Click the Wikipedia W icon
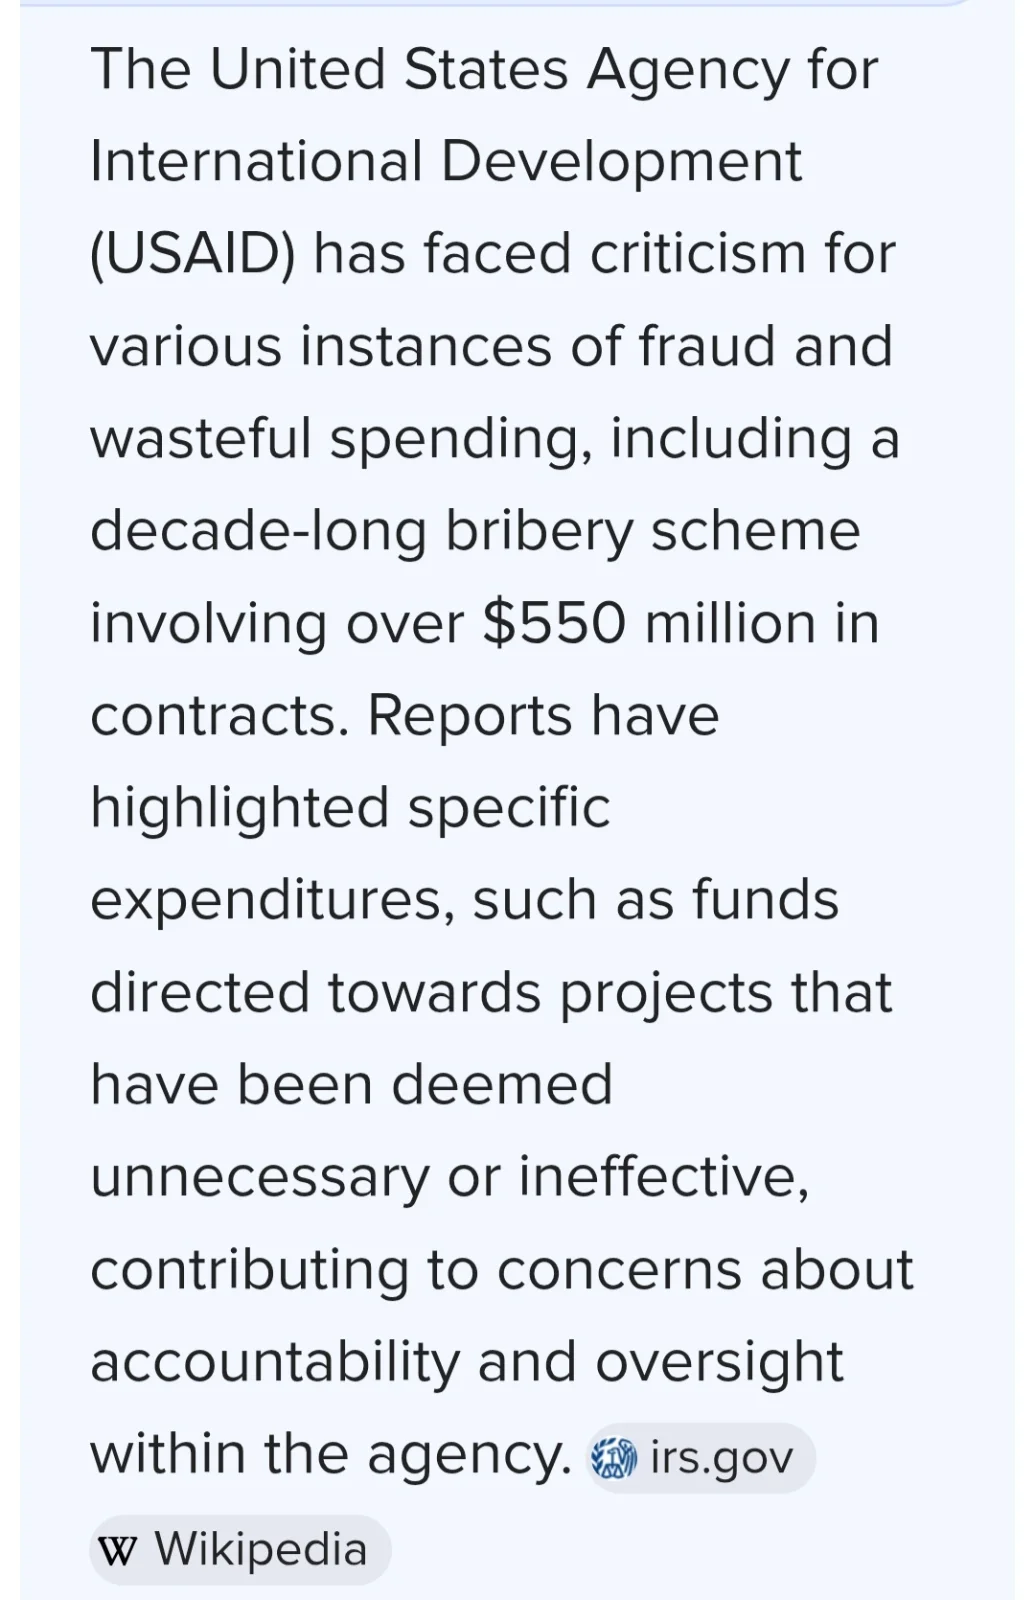This screenshot has height=1600, width=1035. pyautogui.click(x=118, y=1551)
